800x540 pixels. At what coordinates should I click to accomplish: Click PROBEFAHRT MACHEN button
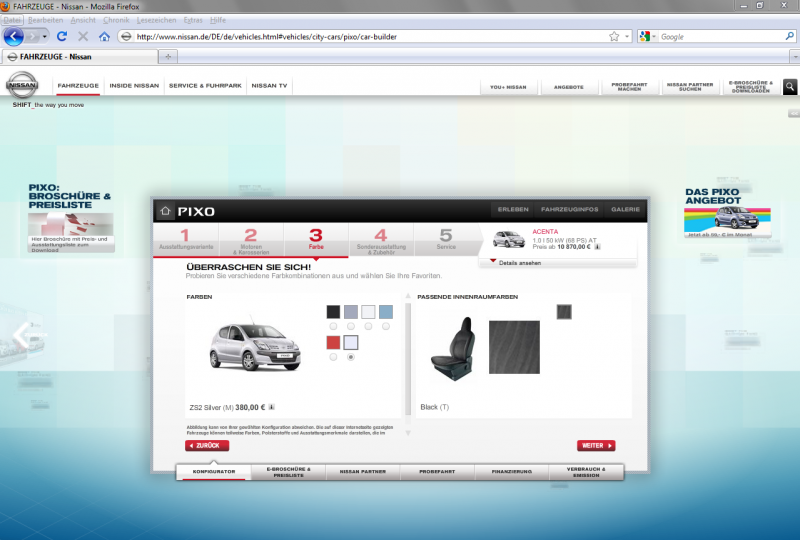tap(629, 87)
